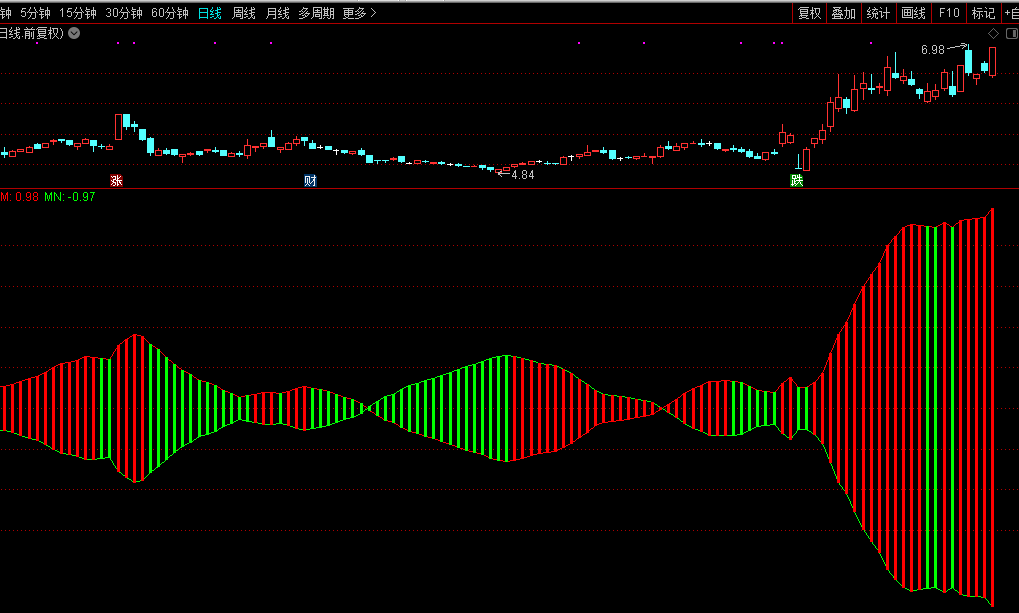The width and height of the screenshot is (1019, 613).
Task: Select the 日线 daily chart tab
Action: point(210,13)
